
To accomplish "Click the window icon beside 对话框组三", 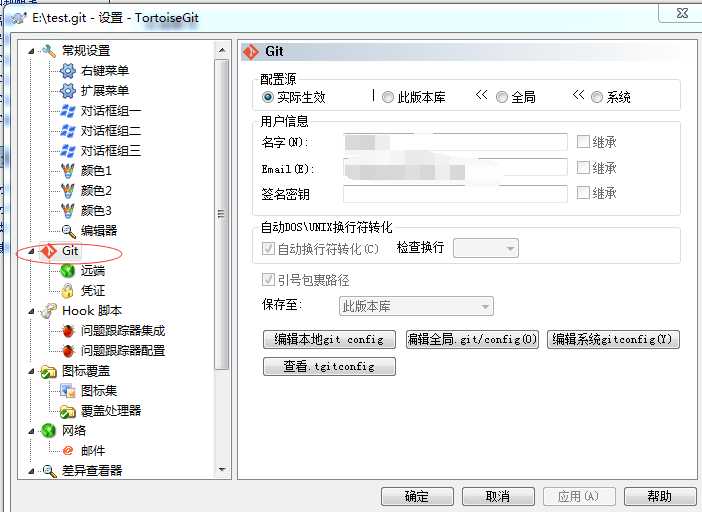I will tap(68, 150).
